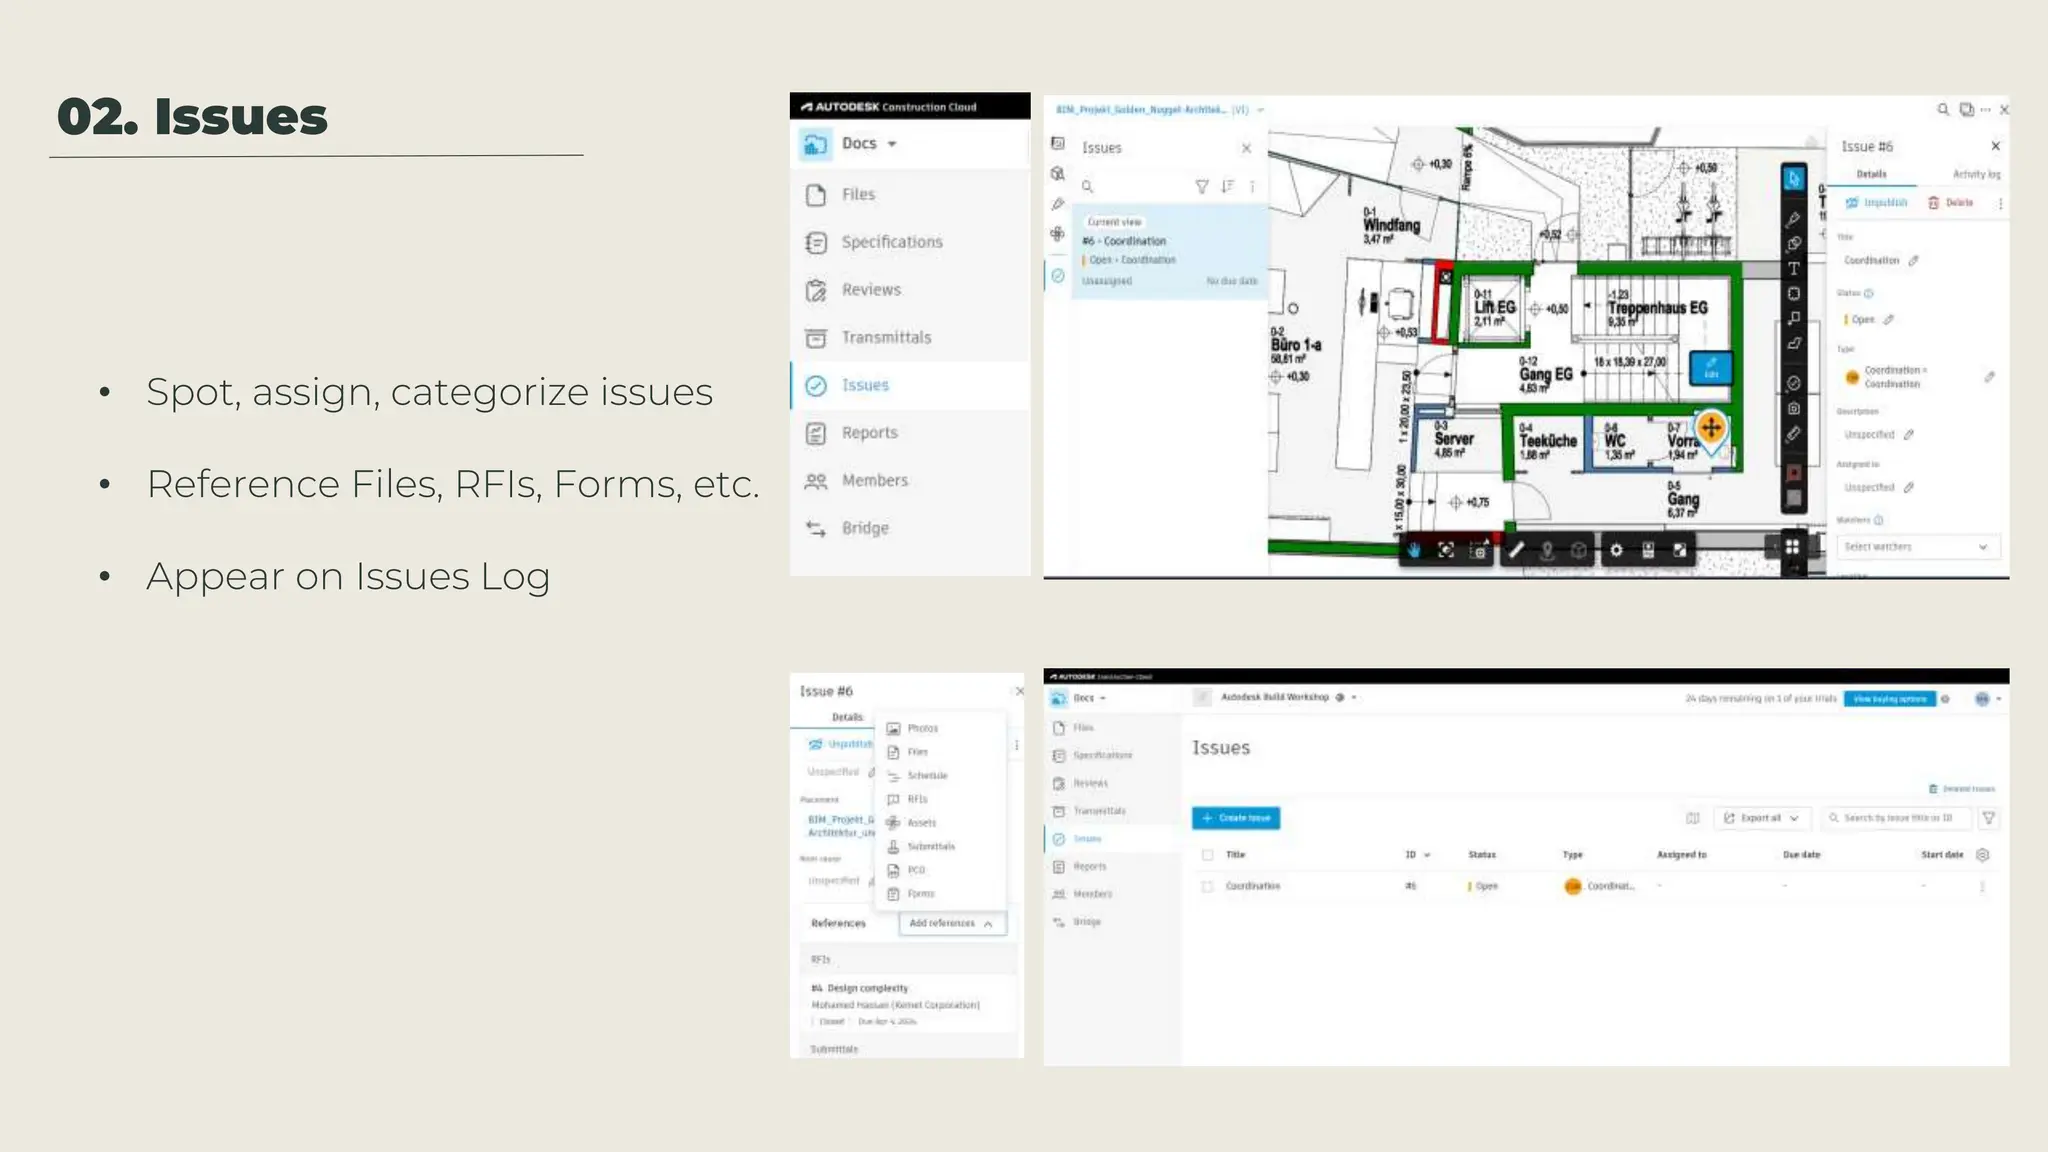The image size is (2048, 1152).
Task: Toggle full screen in viewer toolbar
Action: click(x=1680, y=550)
